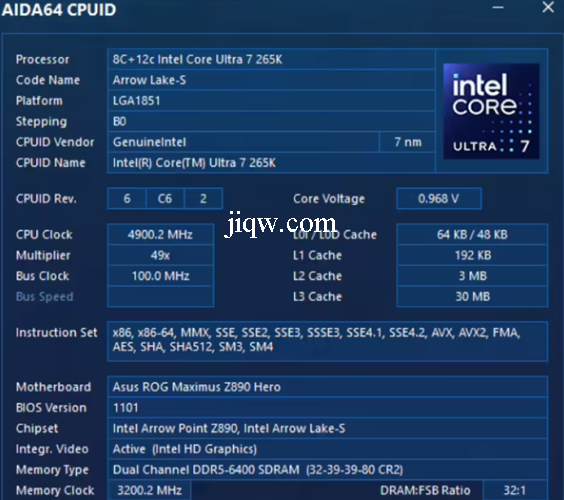Click the 'Code Name' label
Screen dimensions: 564x500
[x=48, y=80]
